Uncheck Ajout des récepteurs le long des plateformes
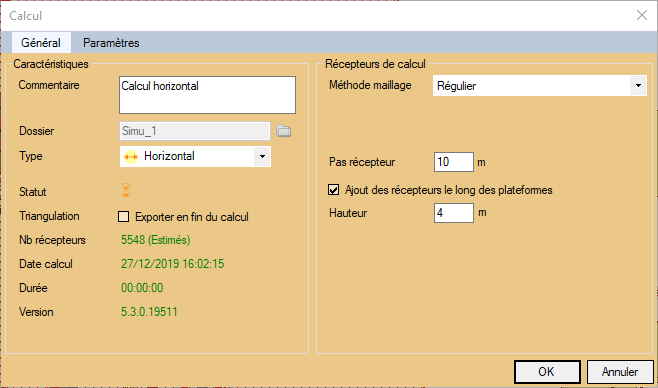 334,190
